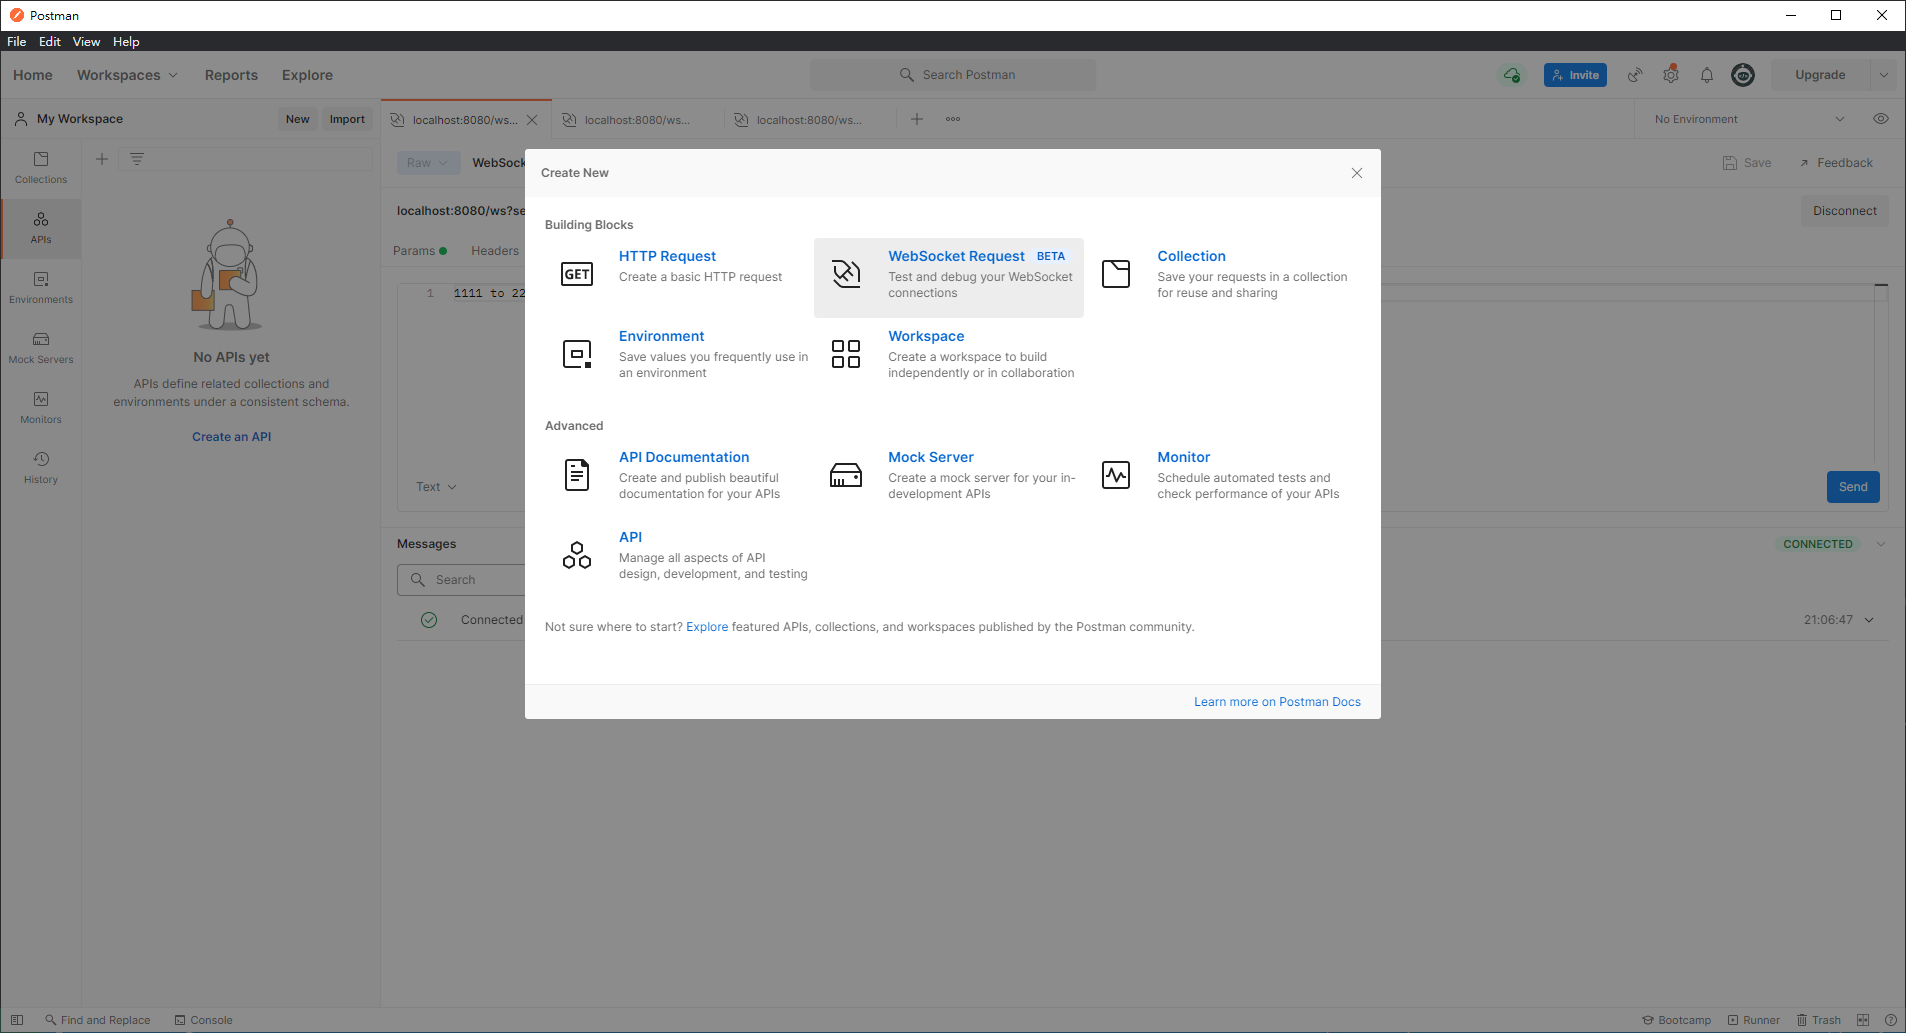Expand the Workspaces dropdown
The image size is (1906, 1033).
(x=127, y=75)
